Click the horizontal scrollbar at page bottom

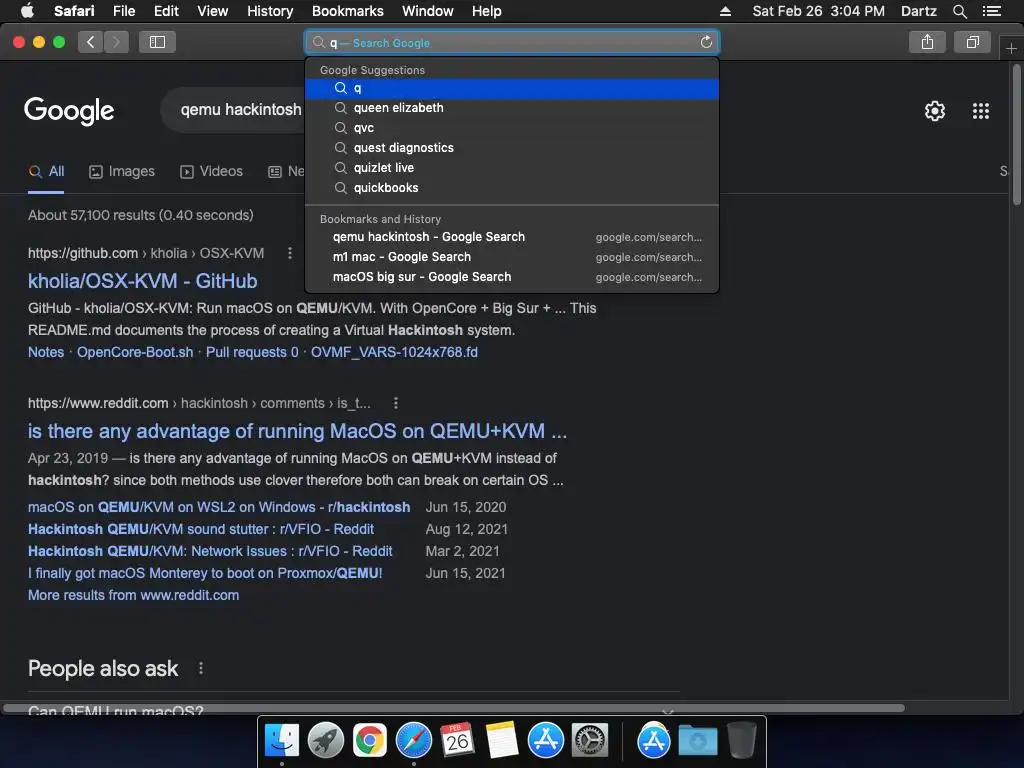pyautogui.click(x=454, y=708)
